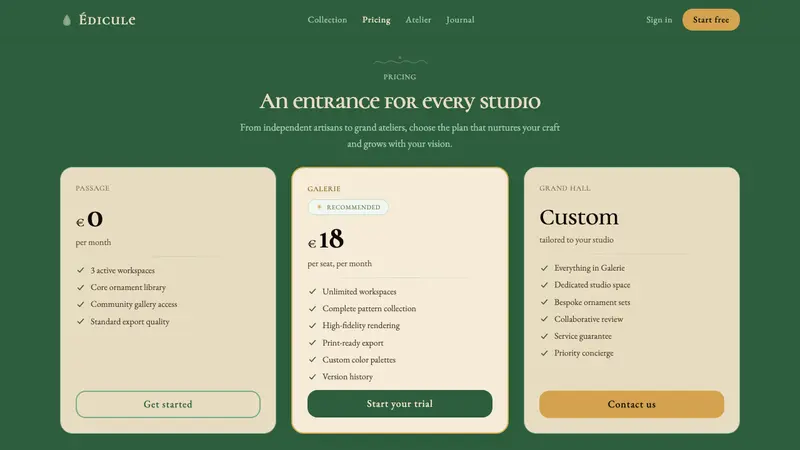
Task: Click checkmark beside Dedicated studio space
Action: coord(544,285)
